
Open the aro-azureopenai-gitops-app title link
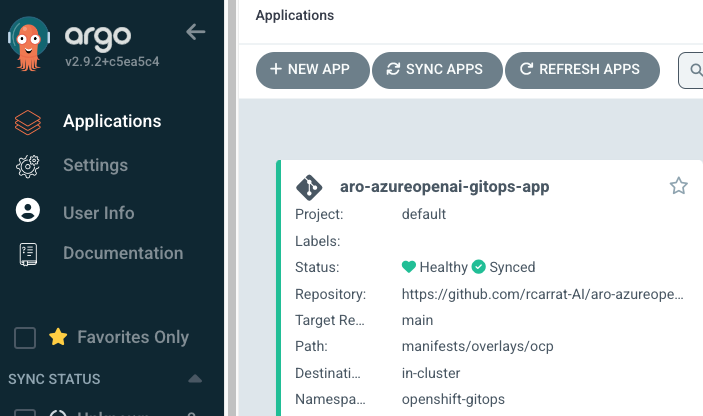pyautogui.click(x=444, y=187)
